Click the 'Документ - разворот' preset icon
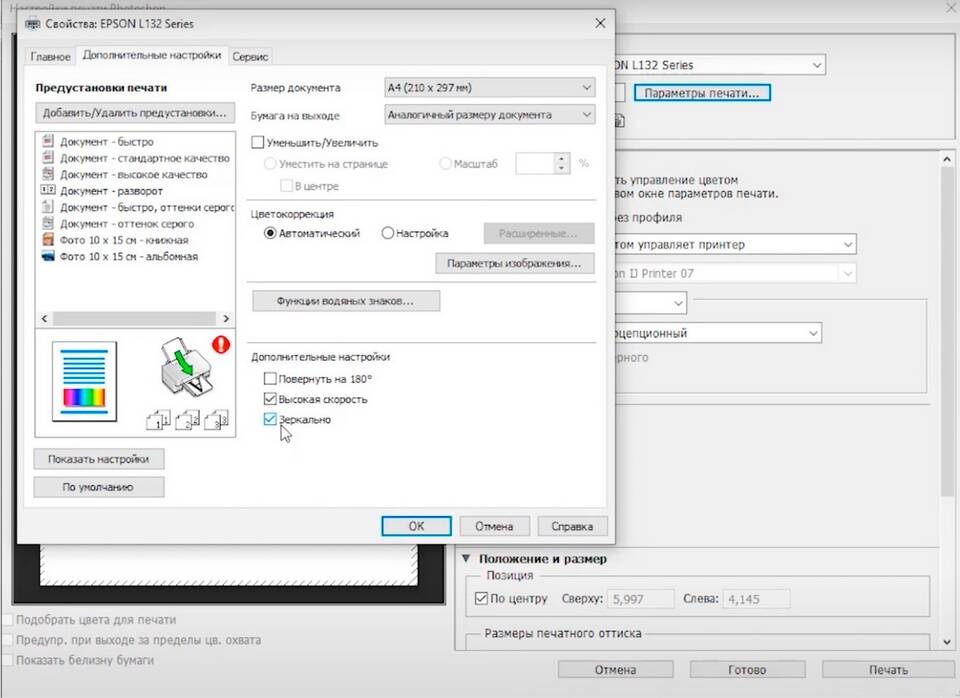 [48, 190]
